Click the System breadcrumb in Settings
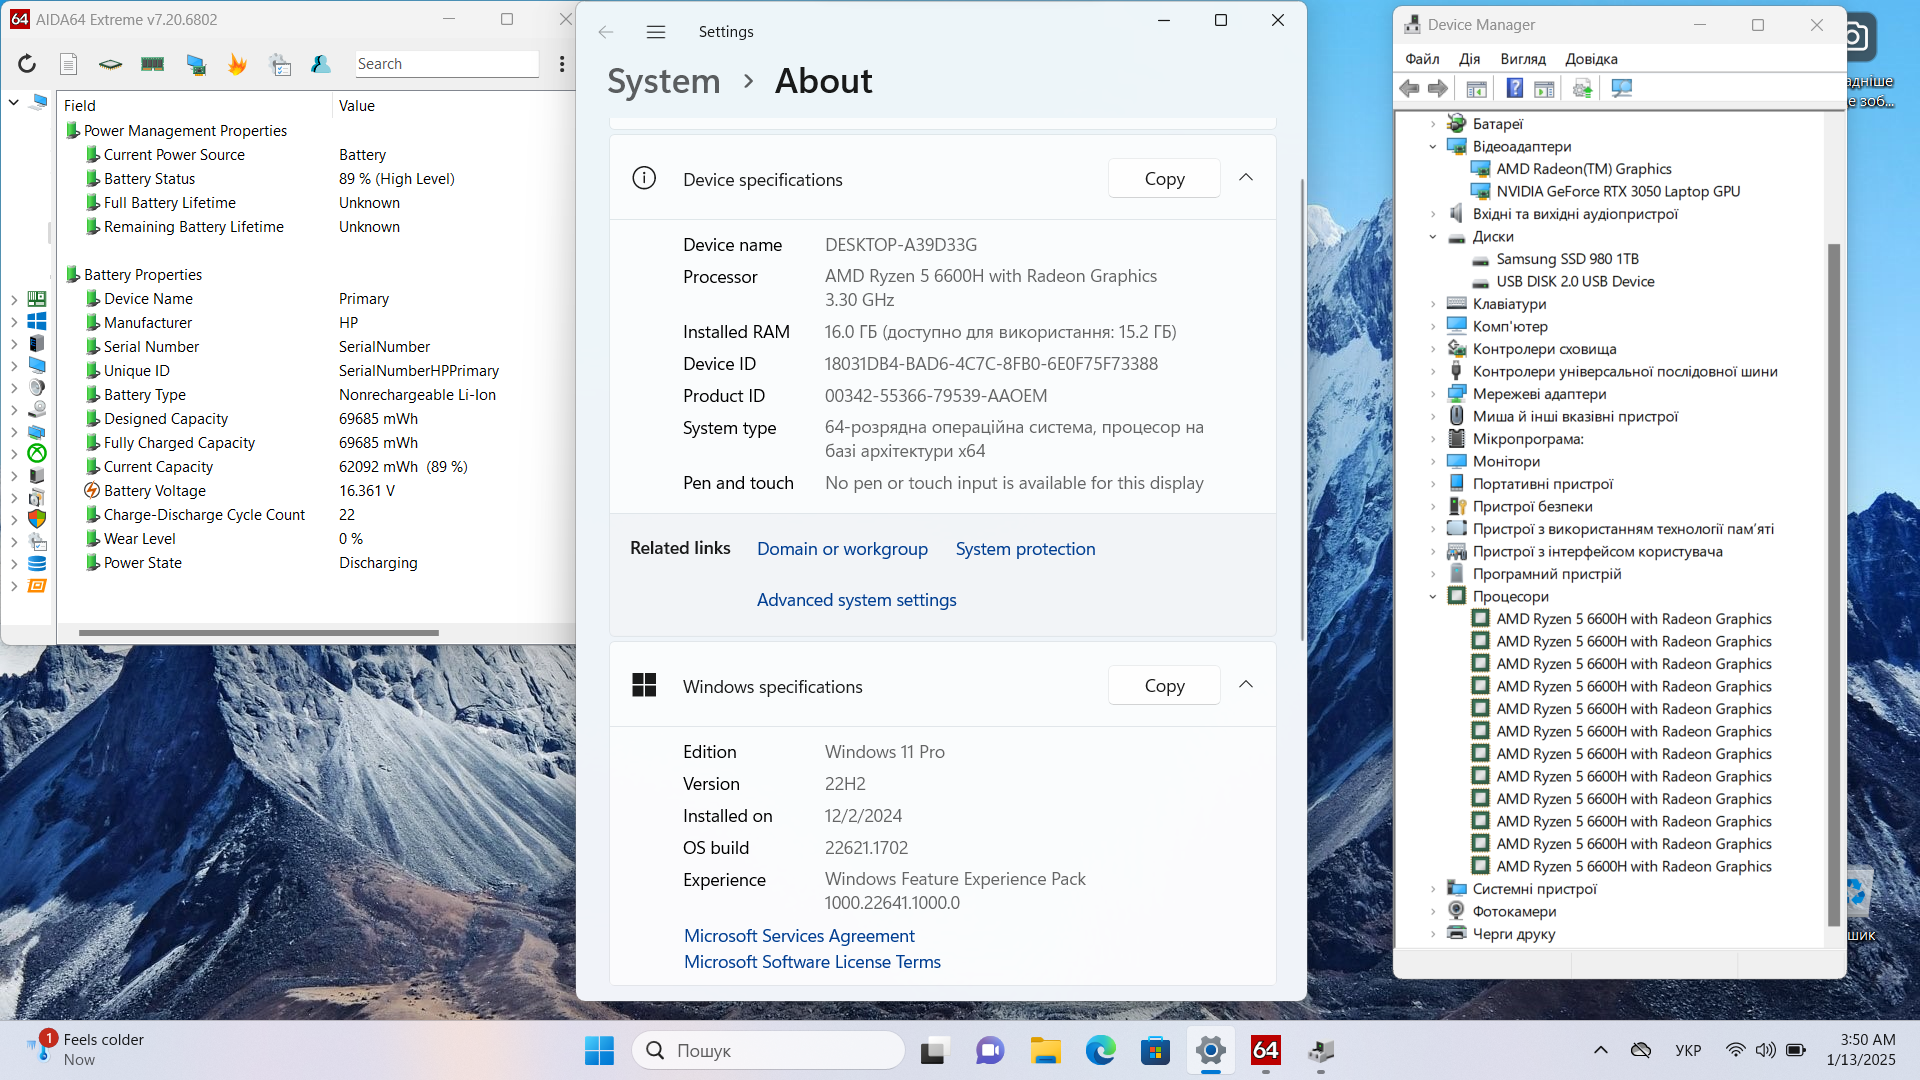Screen dimensions: 1920x1080 (664, 81)
